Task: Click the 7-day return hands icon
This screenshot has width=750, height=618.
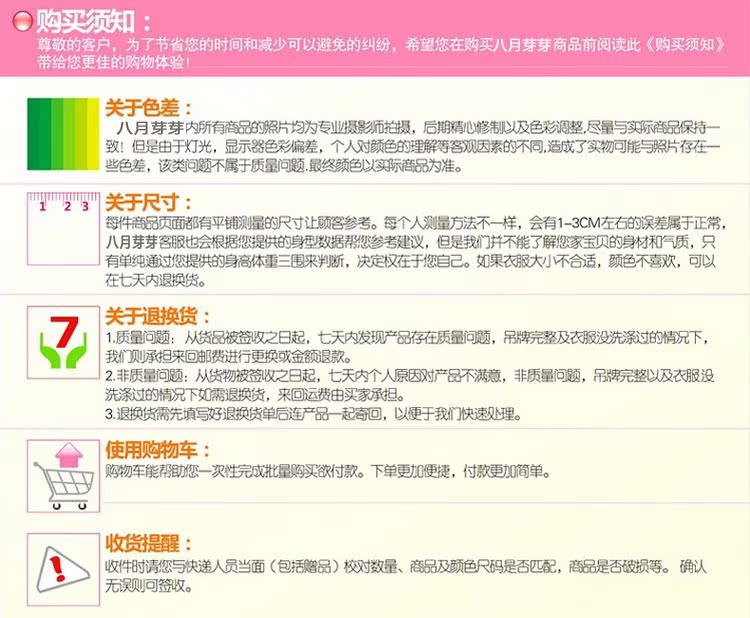Action: click(x=63, y=342)
